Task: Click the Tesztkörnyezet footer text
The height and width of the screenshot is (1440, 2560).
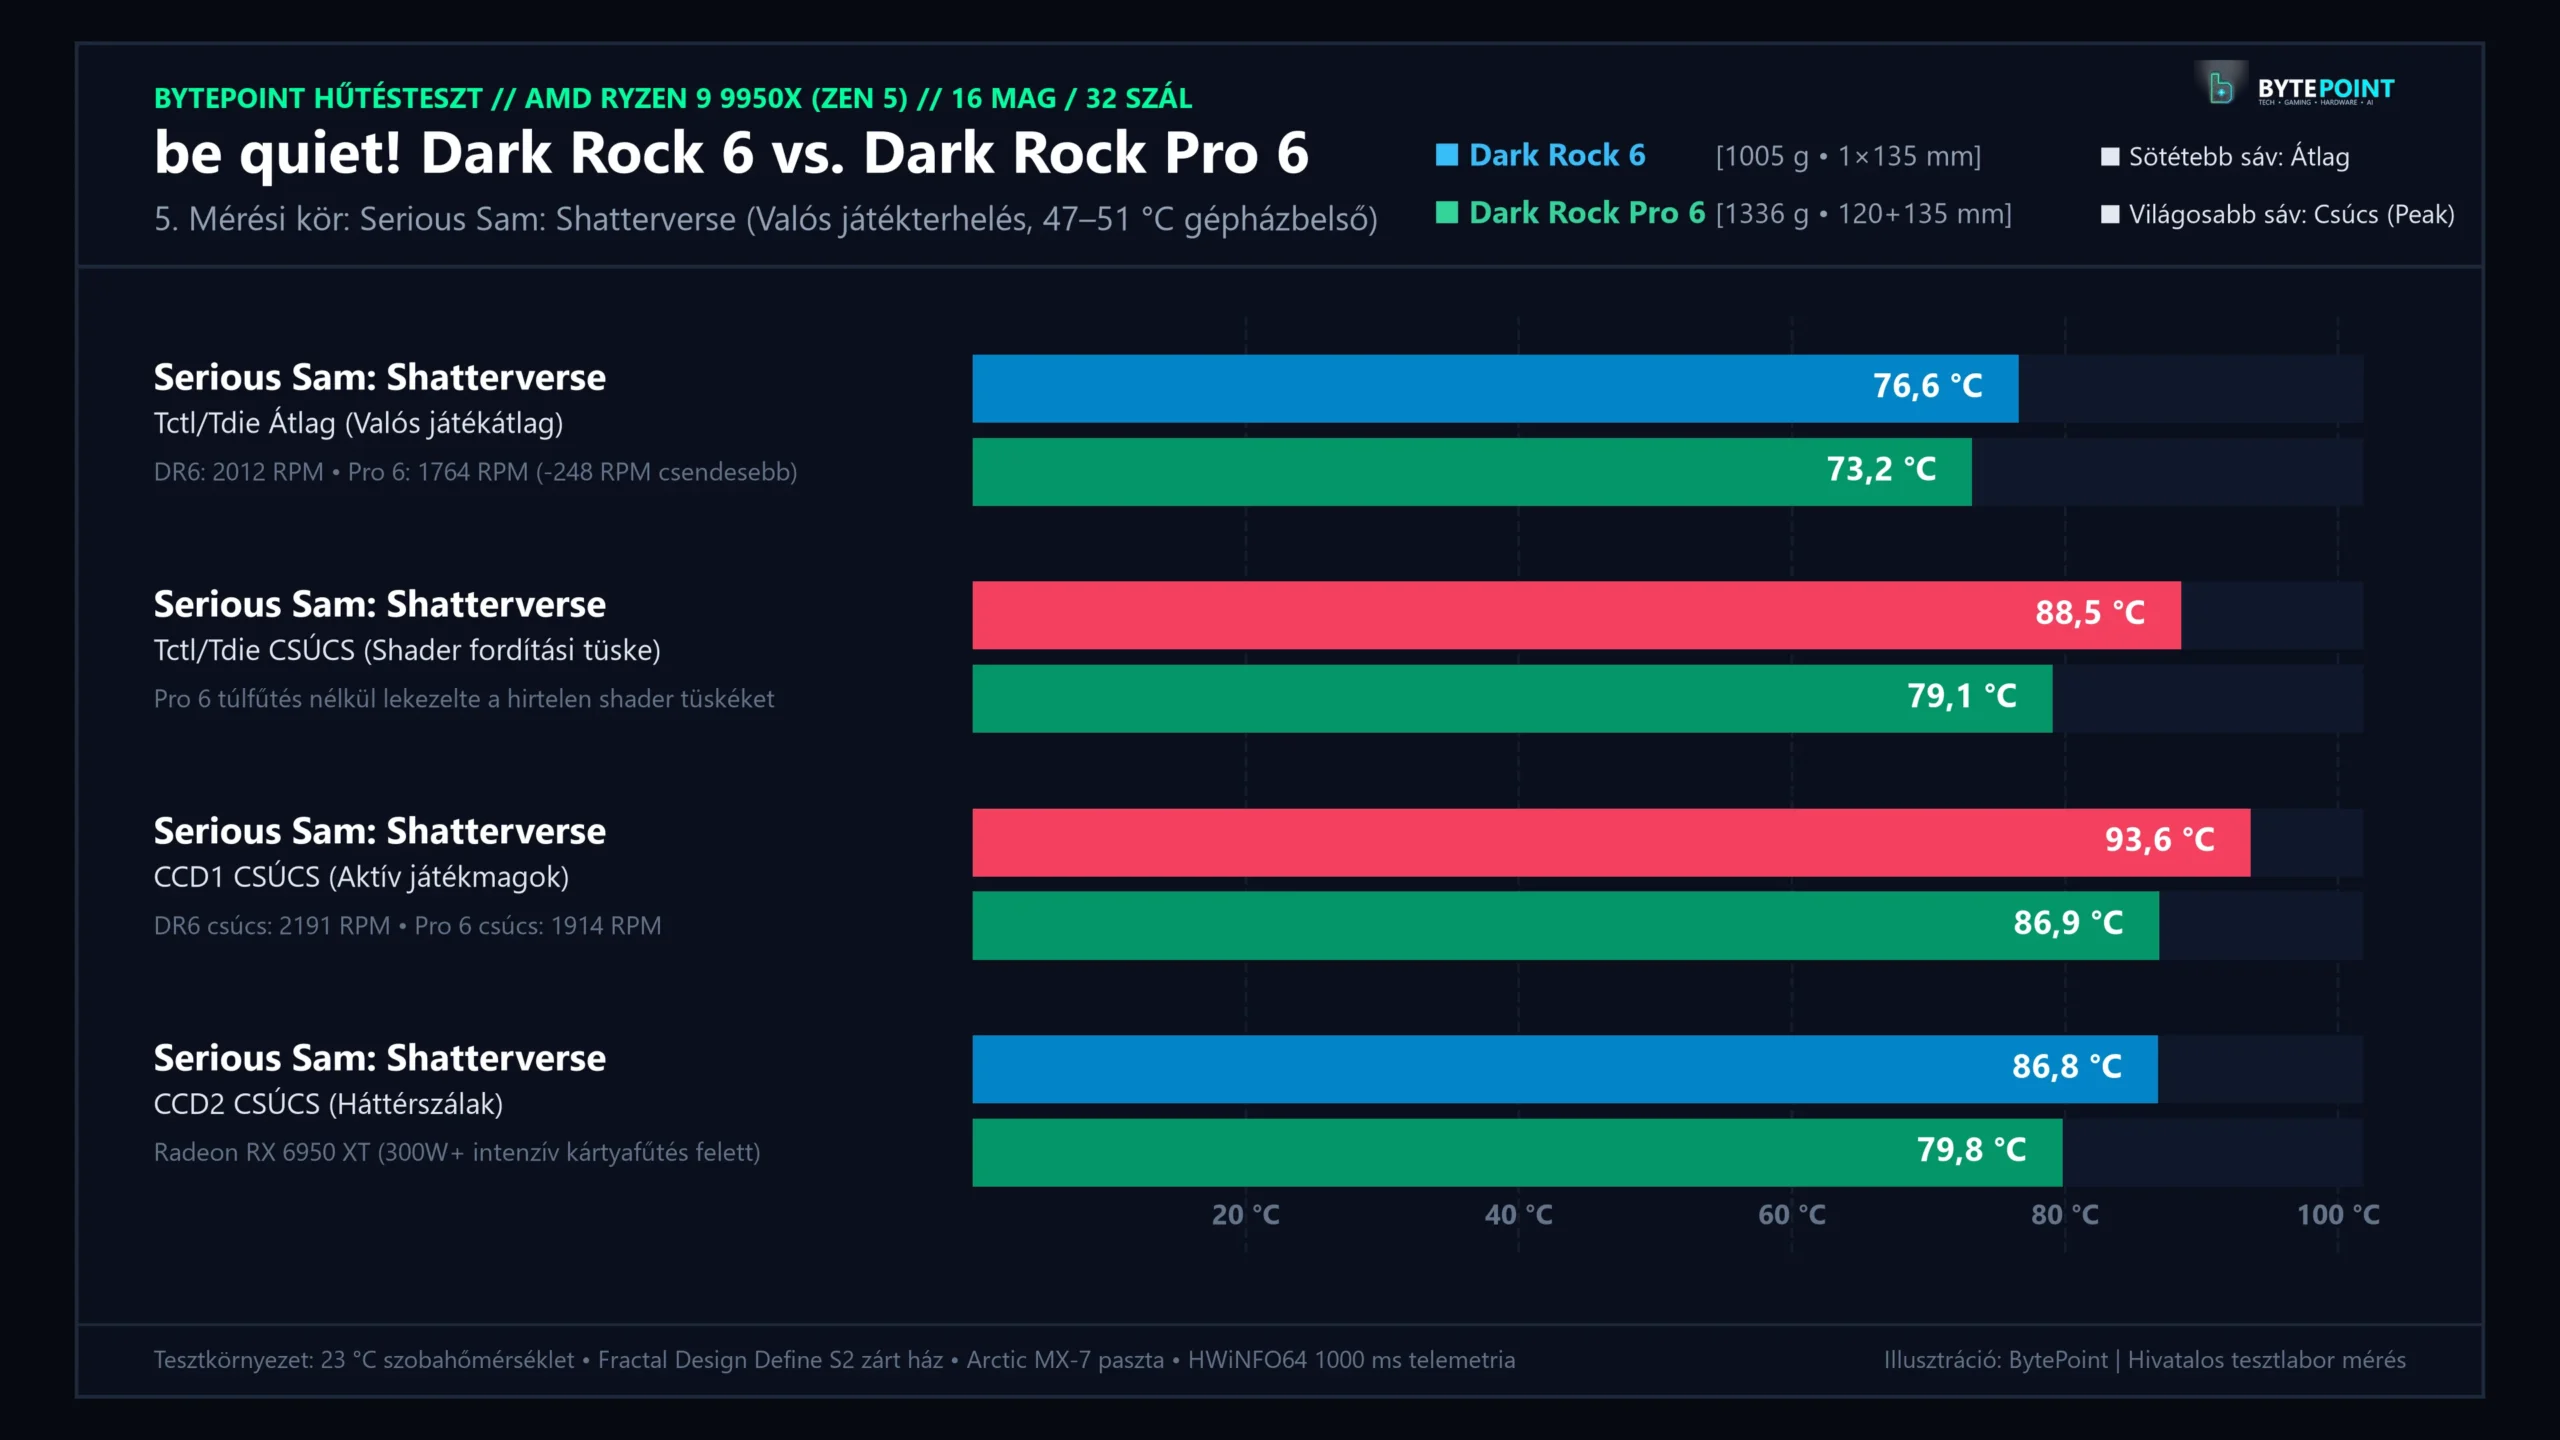Action: 834,1360
